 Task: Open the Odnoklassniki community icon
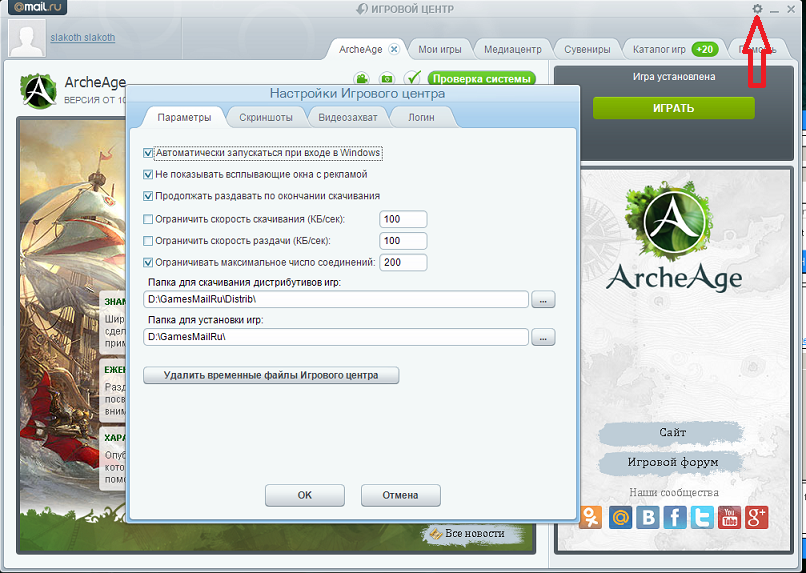pyautogui.click(x=590, y=517)
